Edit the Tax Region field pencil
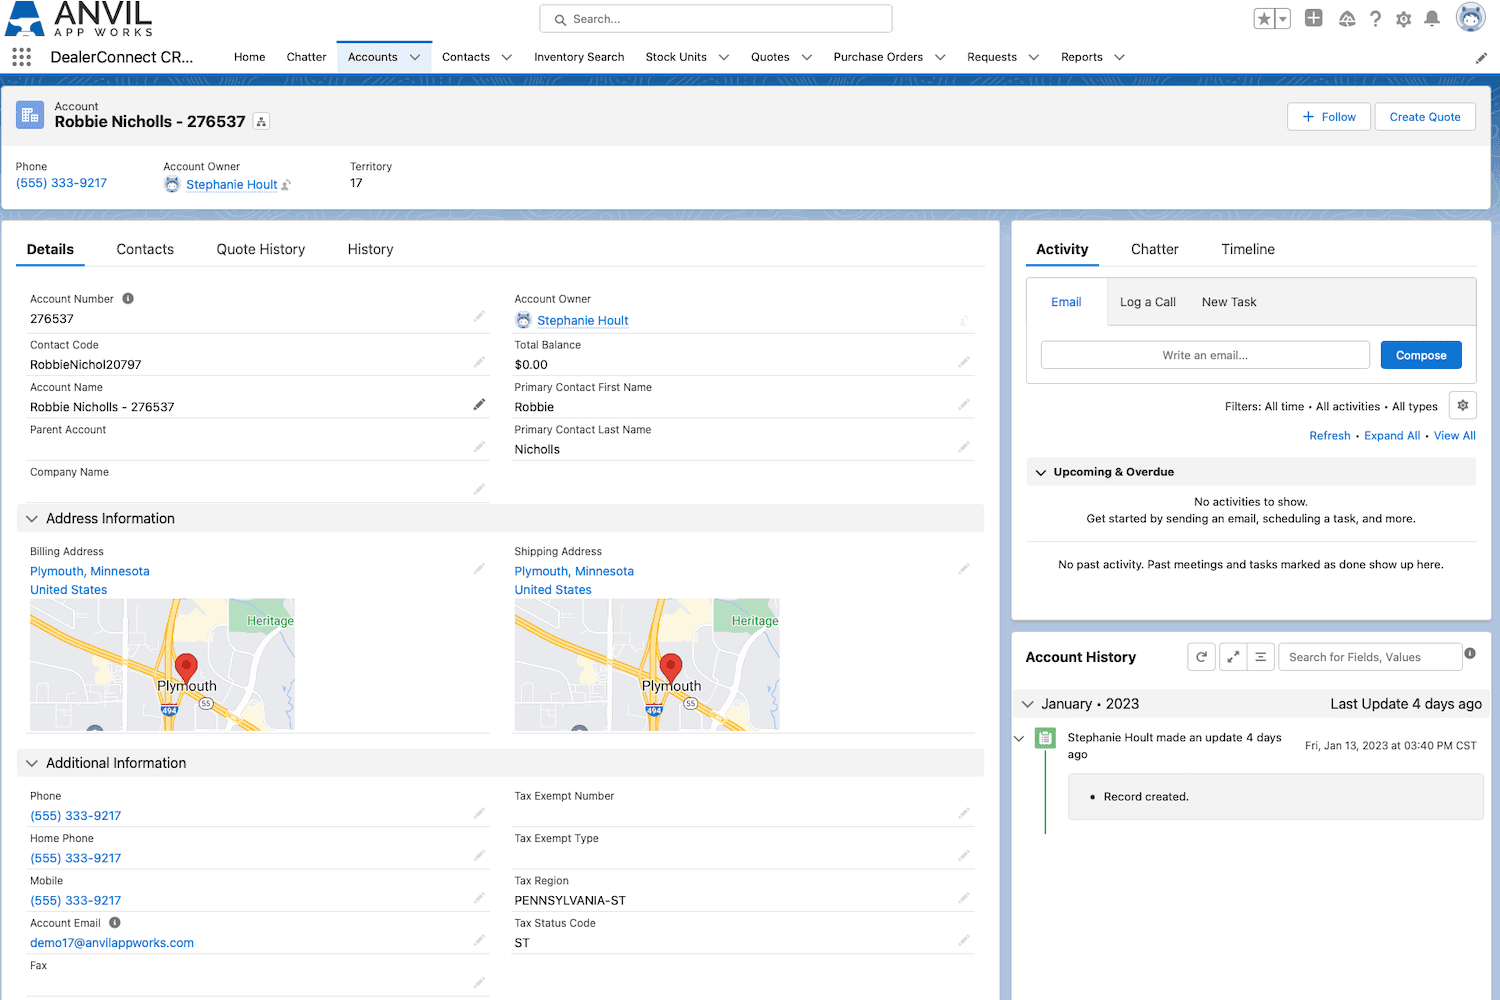This screenshot has height=1000, width=1500. coord(964,898)
